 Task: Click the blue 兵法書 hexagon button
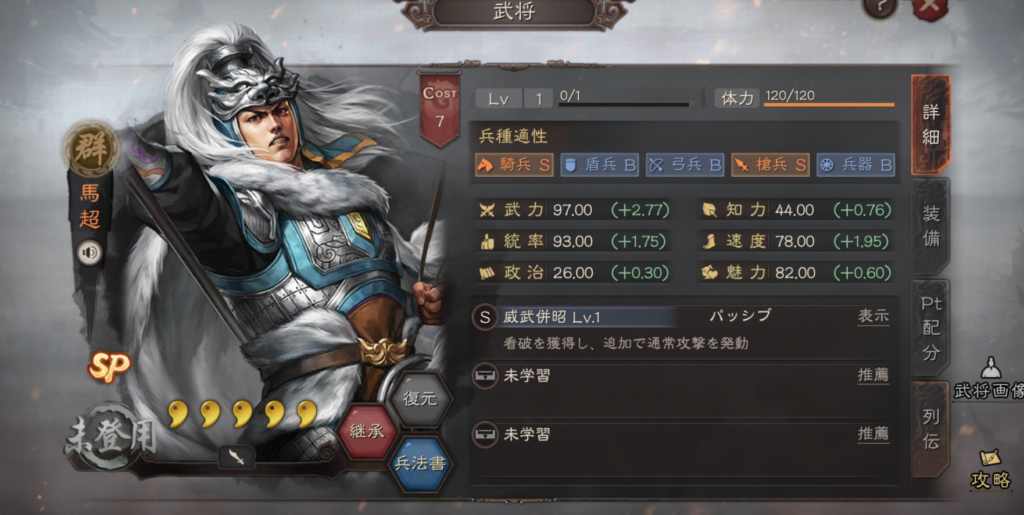coord(421,463)
